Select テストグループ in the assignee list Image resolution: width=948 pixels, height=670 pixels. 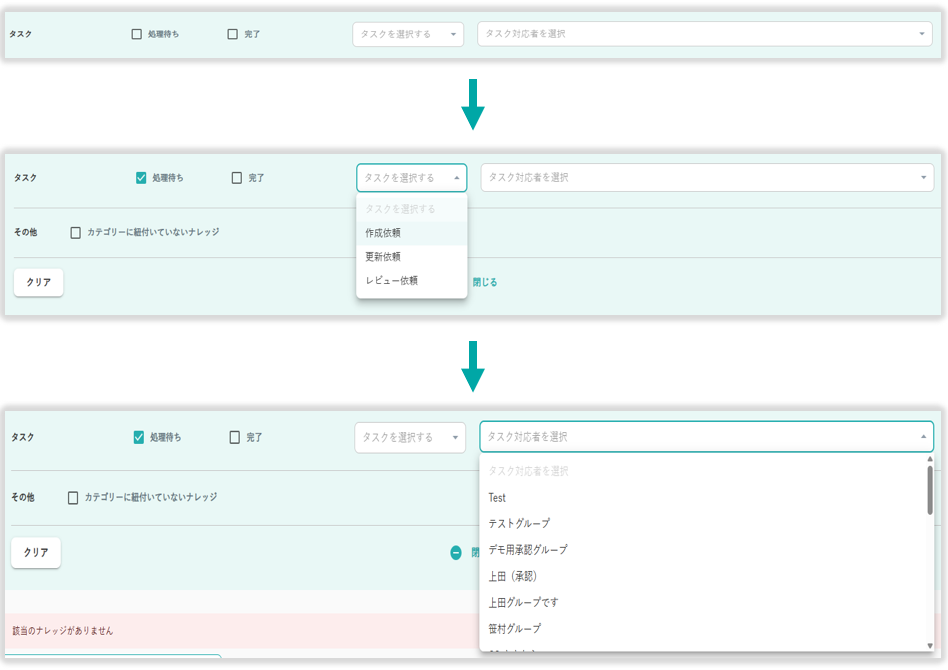(x=519, y=524)
